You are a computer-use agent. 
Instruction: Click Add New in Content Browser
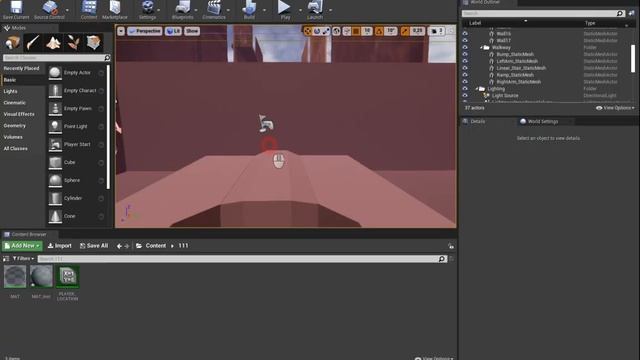(x=22, y=246)
